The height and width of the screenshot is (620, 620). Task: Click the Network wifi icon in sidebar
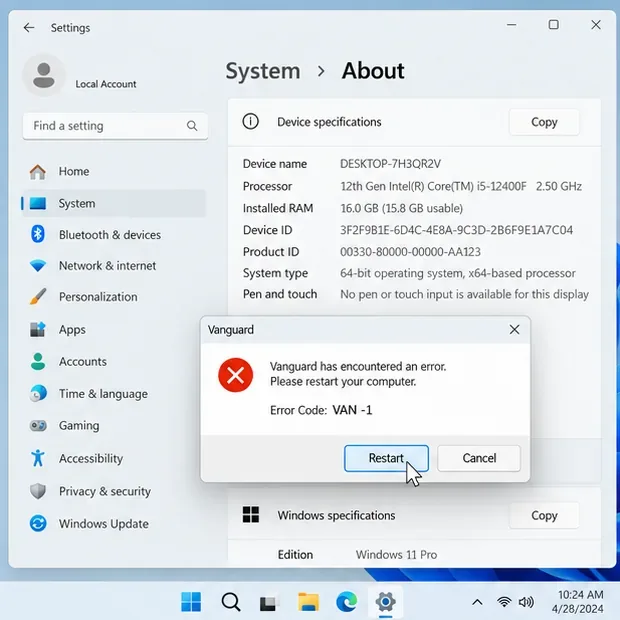pos(38,266)
